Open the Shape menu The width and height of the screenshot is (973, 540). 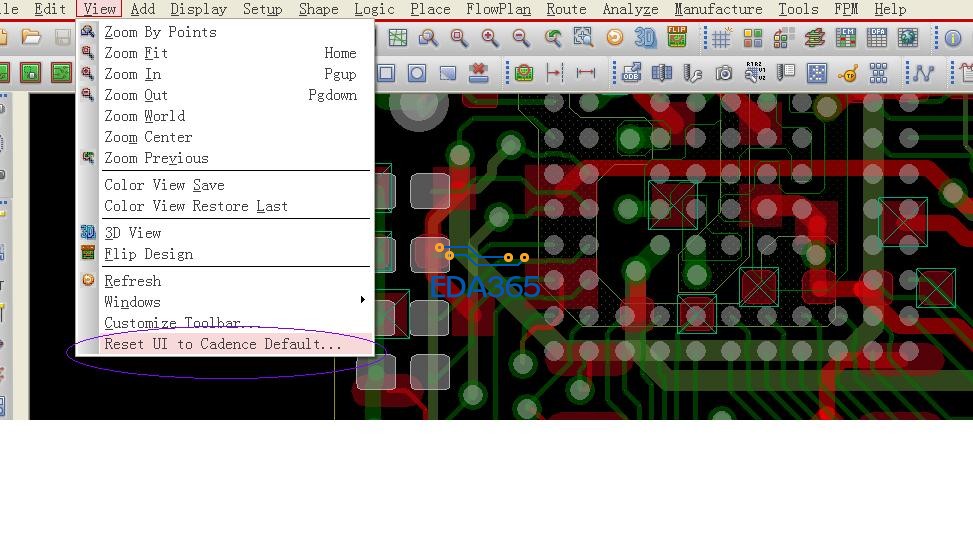pyautogui.click(x=318, y=9)
